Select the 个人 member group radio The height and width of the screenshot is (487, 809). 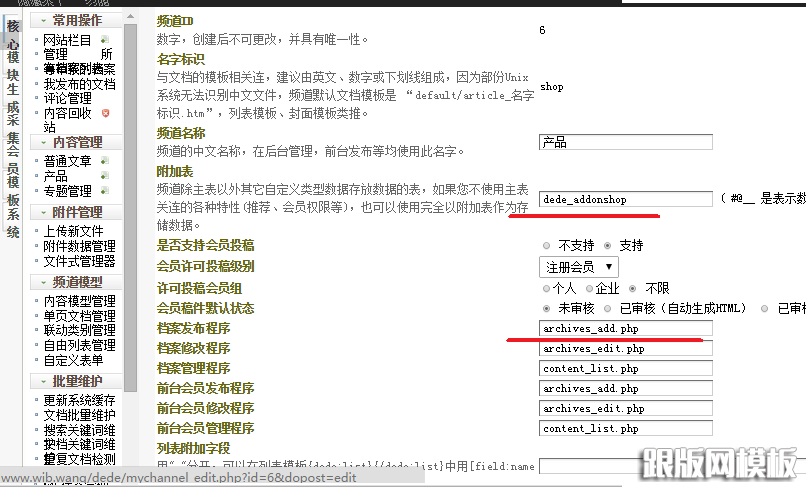545,288
